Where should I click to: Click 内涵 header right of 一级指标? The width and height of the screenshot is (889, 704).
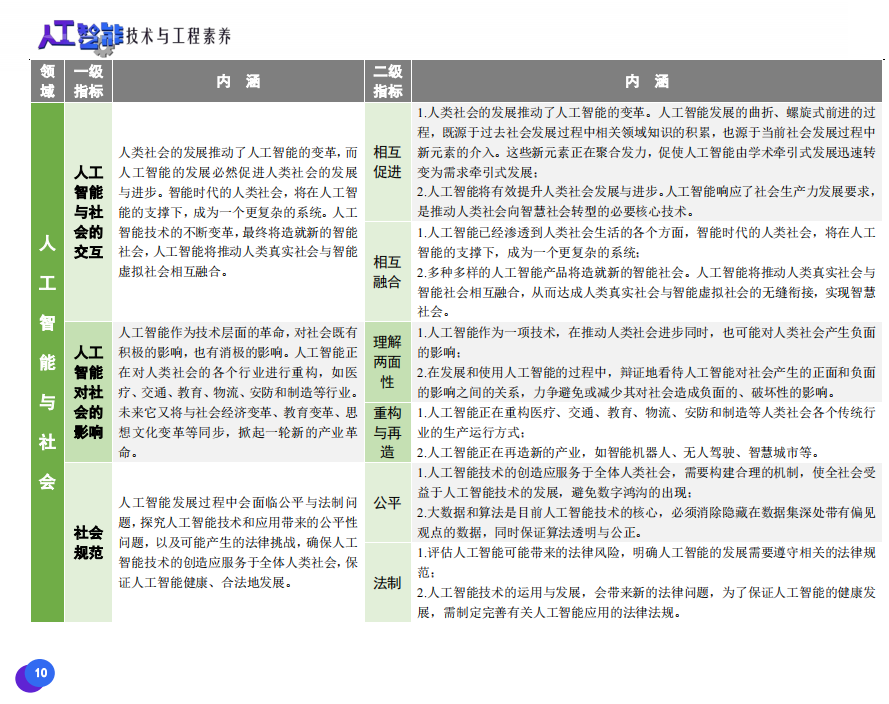pyautogui.click(x=238, y=81)
